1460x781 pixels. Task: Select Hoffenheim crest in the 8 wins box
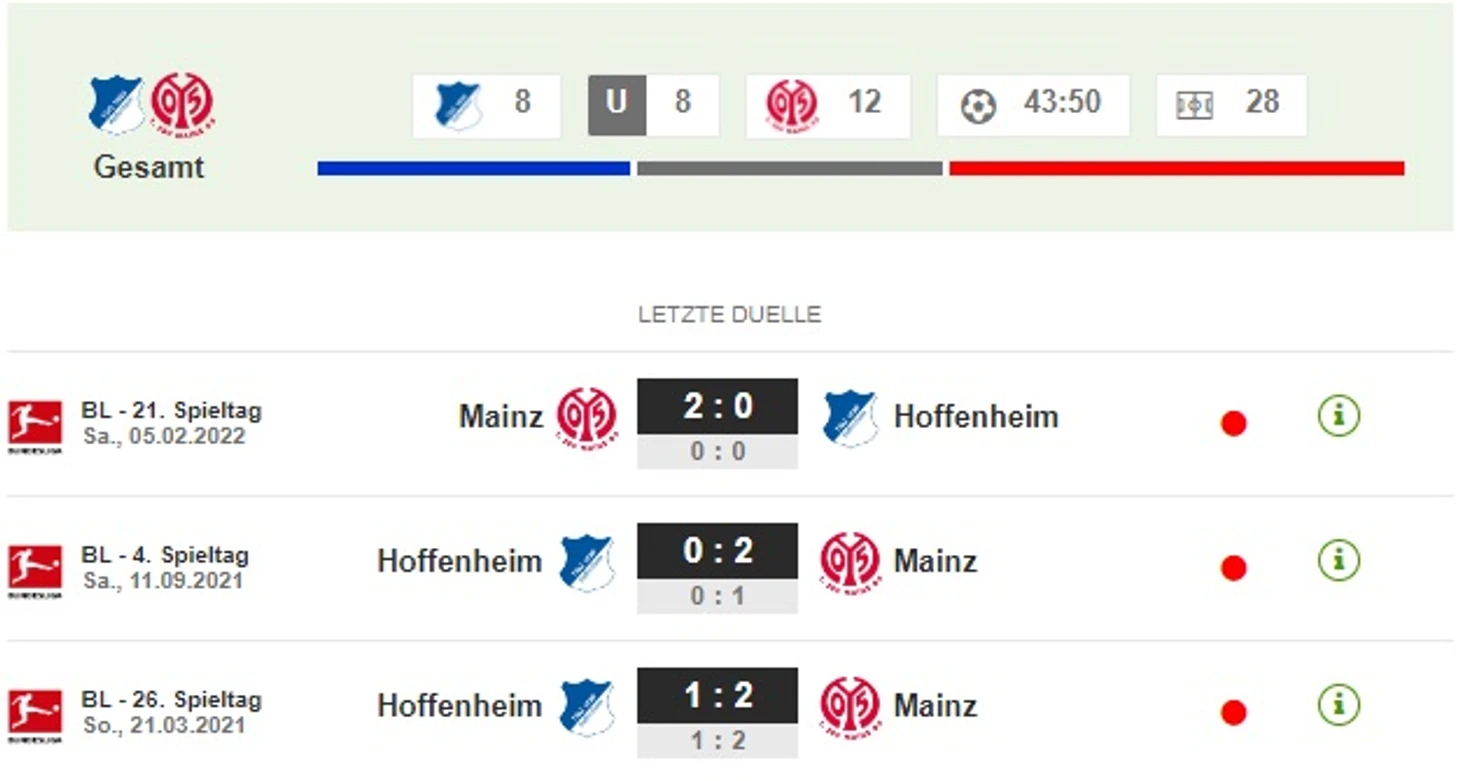pos(458,105)
